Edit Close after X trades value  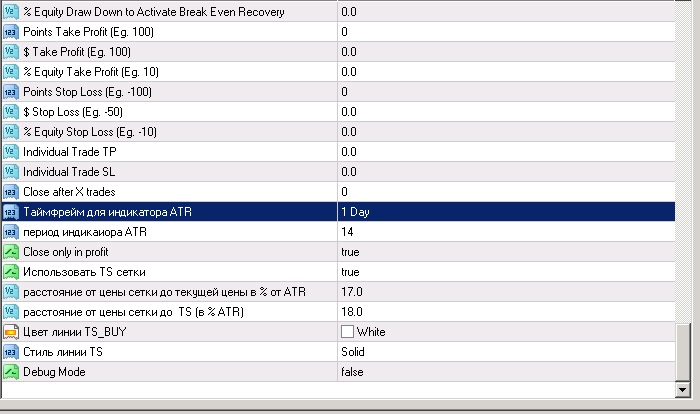coord(506,192)
